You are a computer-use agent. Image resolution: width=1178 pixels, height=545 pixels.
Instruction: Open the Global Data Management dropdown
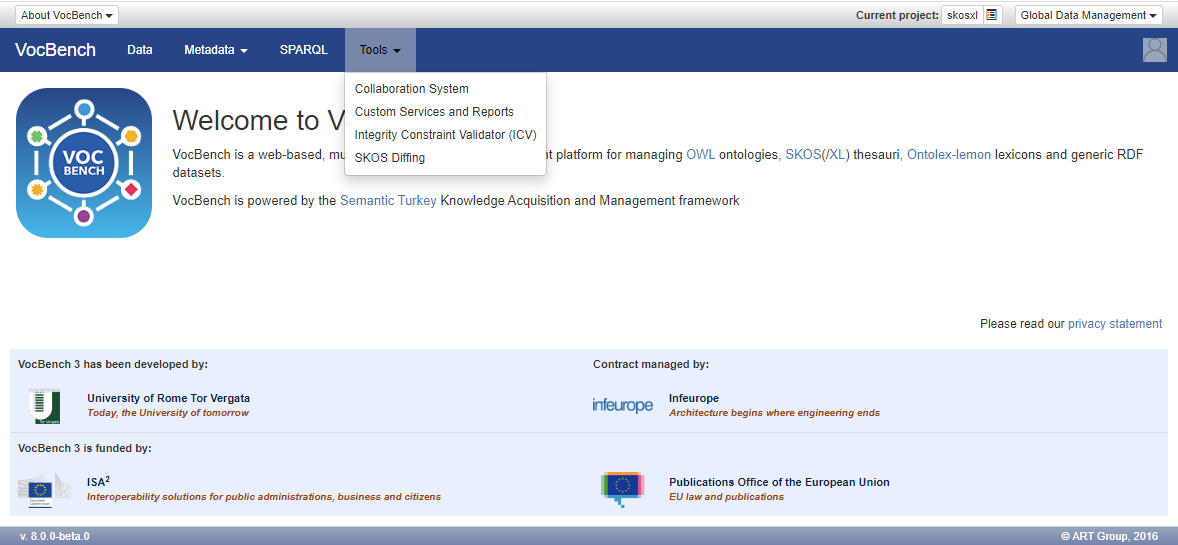1089,15
